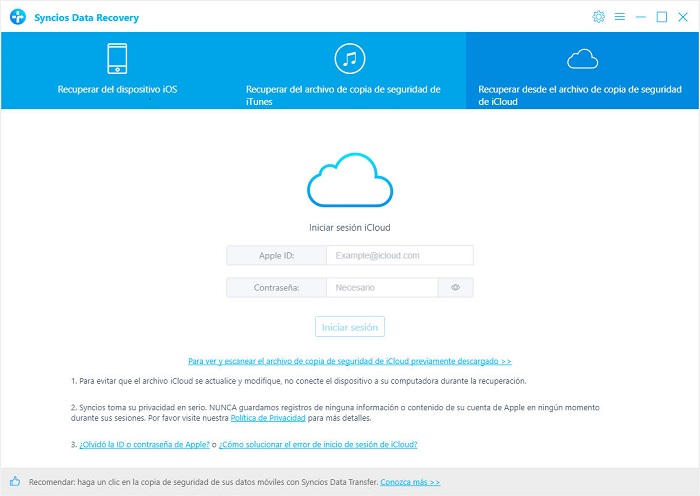Minimize the Syncios window

(641, 17)
